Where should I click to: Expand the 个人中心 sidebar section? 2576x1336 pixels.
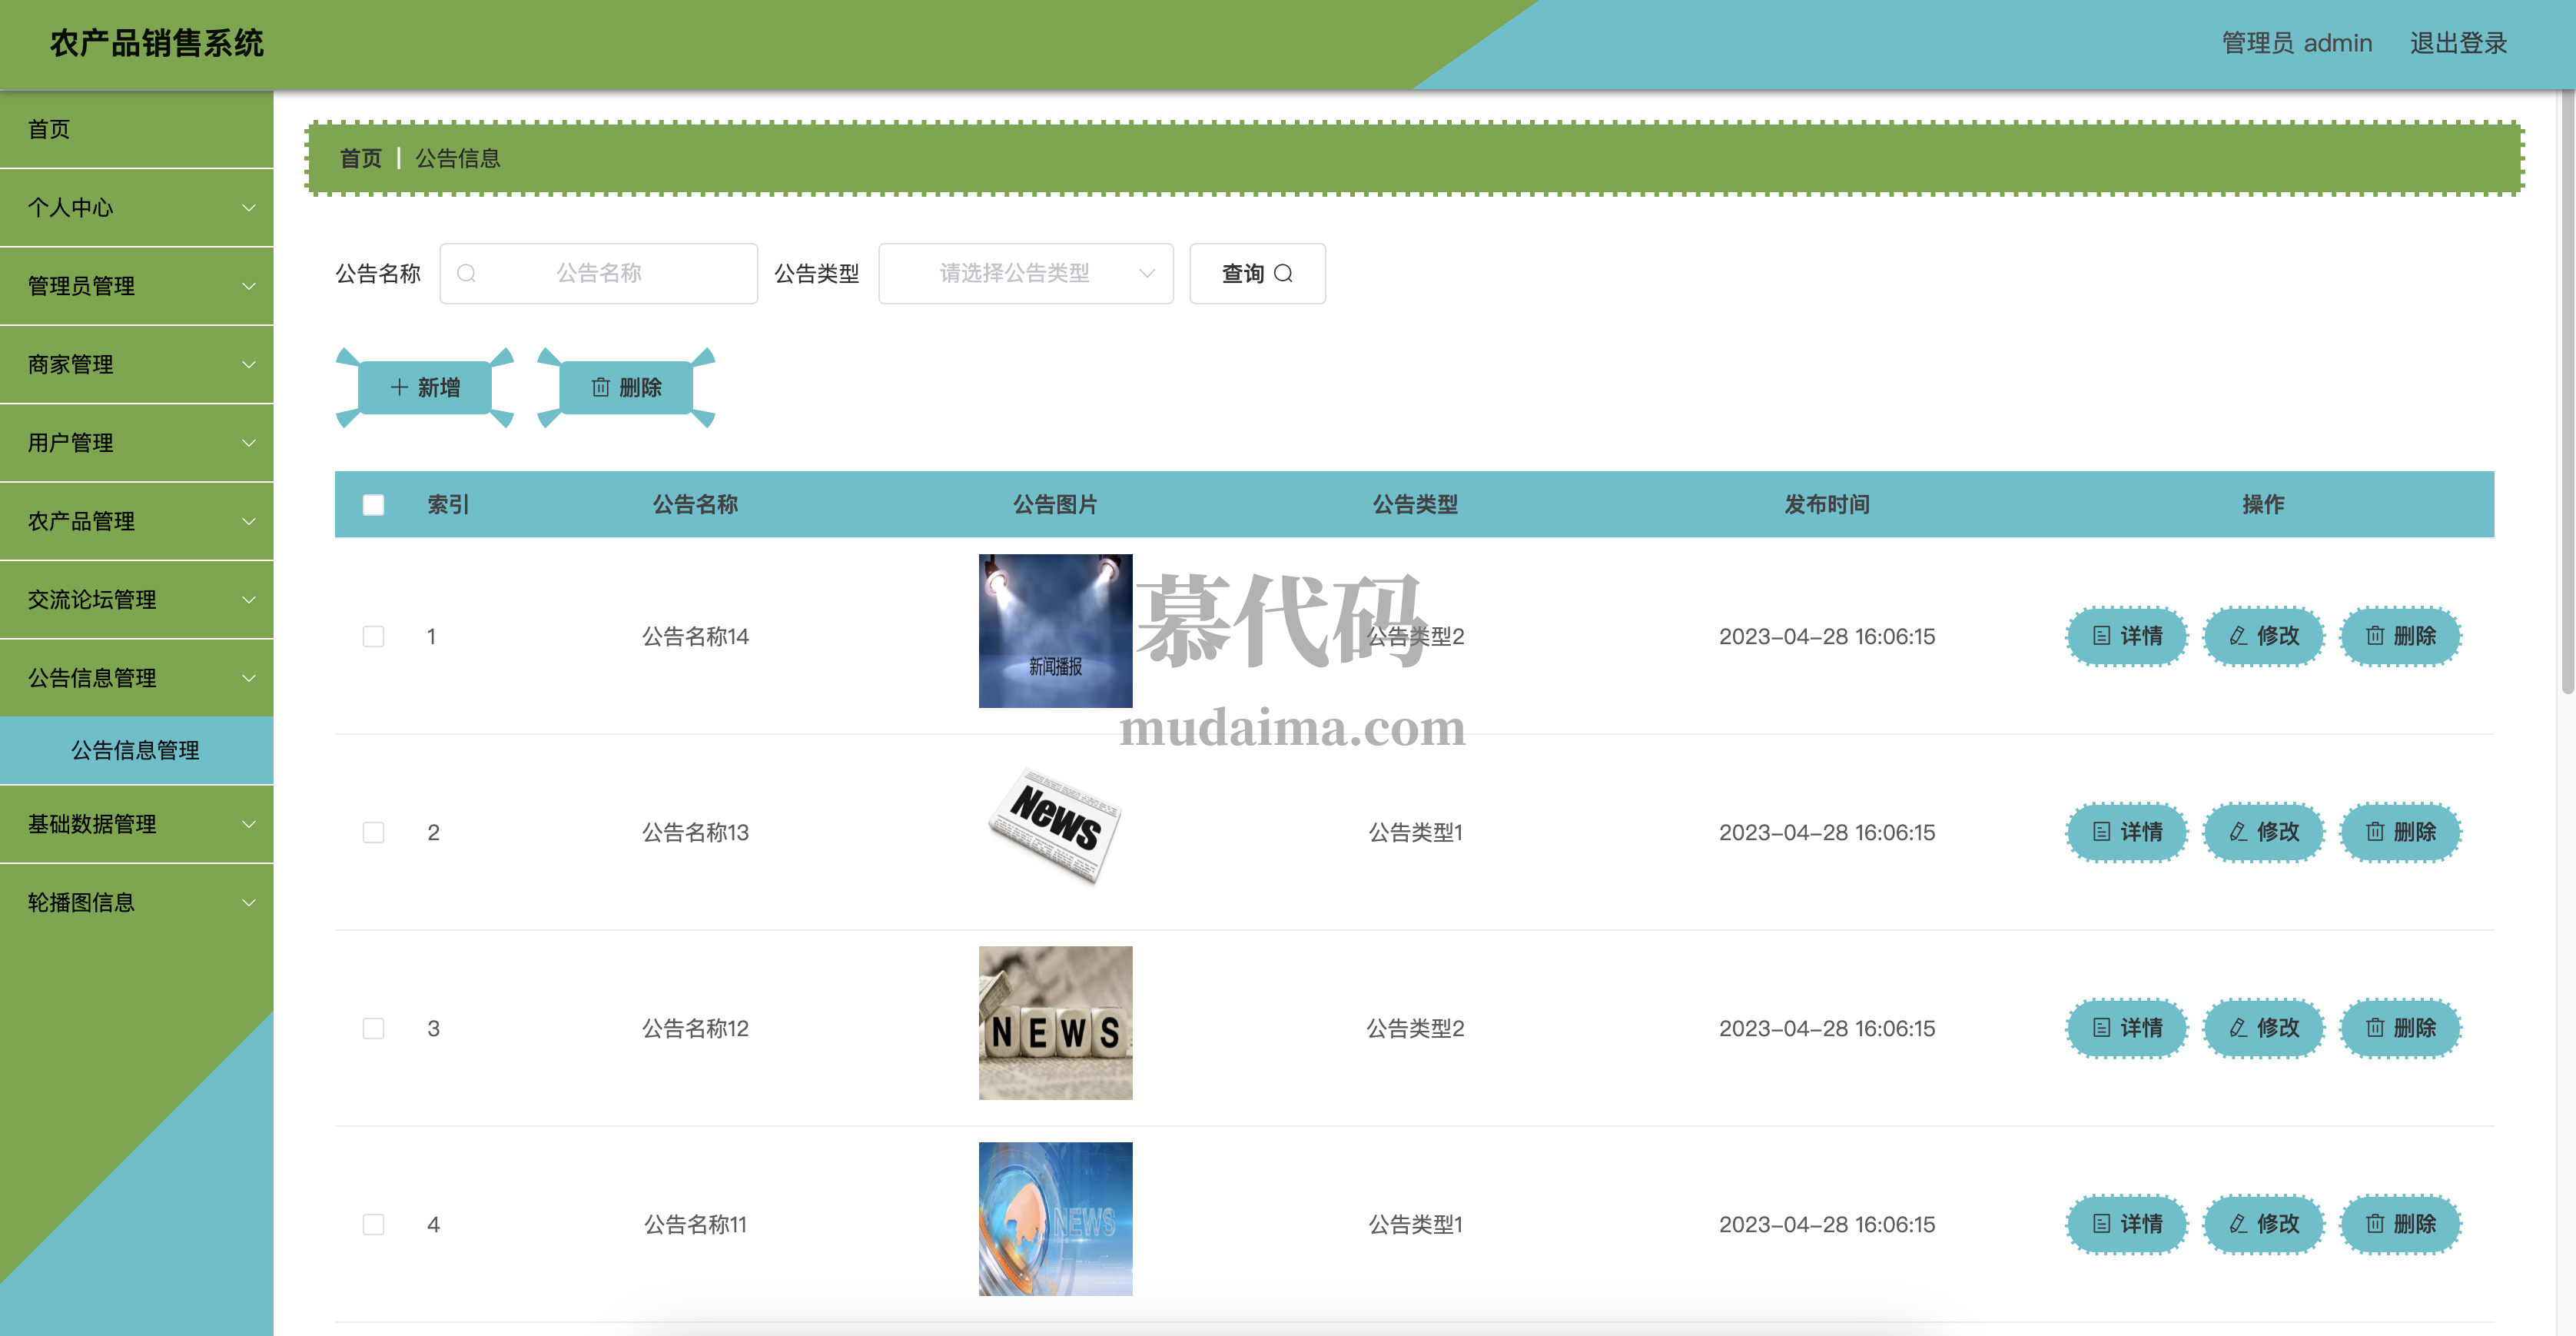[x=137, y=208]
